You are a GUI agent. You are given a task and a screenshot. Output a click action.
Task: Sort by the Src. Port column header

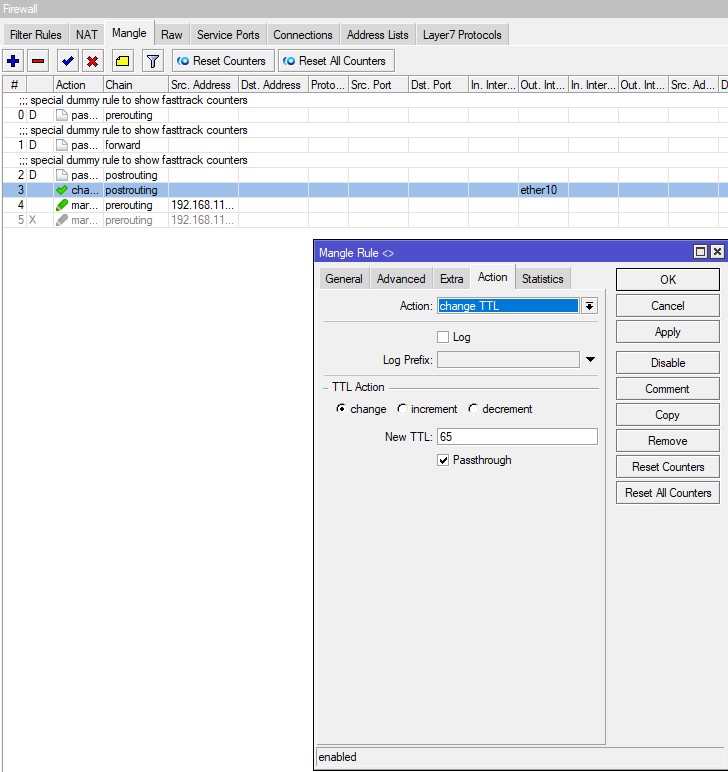tap(378, 85)
